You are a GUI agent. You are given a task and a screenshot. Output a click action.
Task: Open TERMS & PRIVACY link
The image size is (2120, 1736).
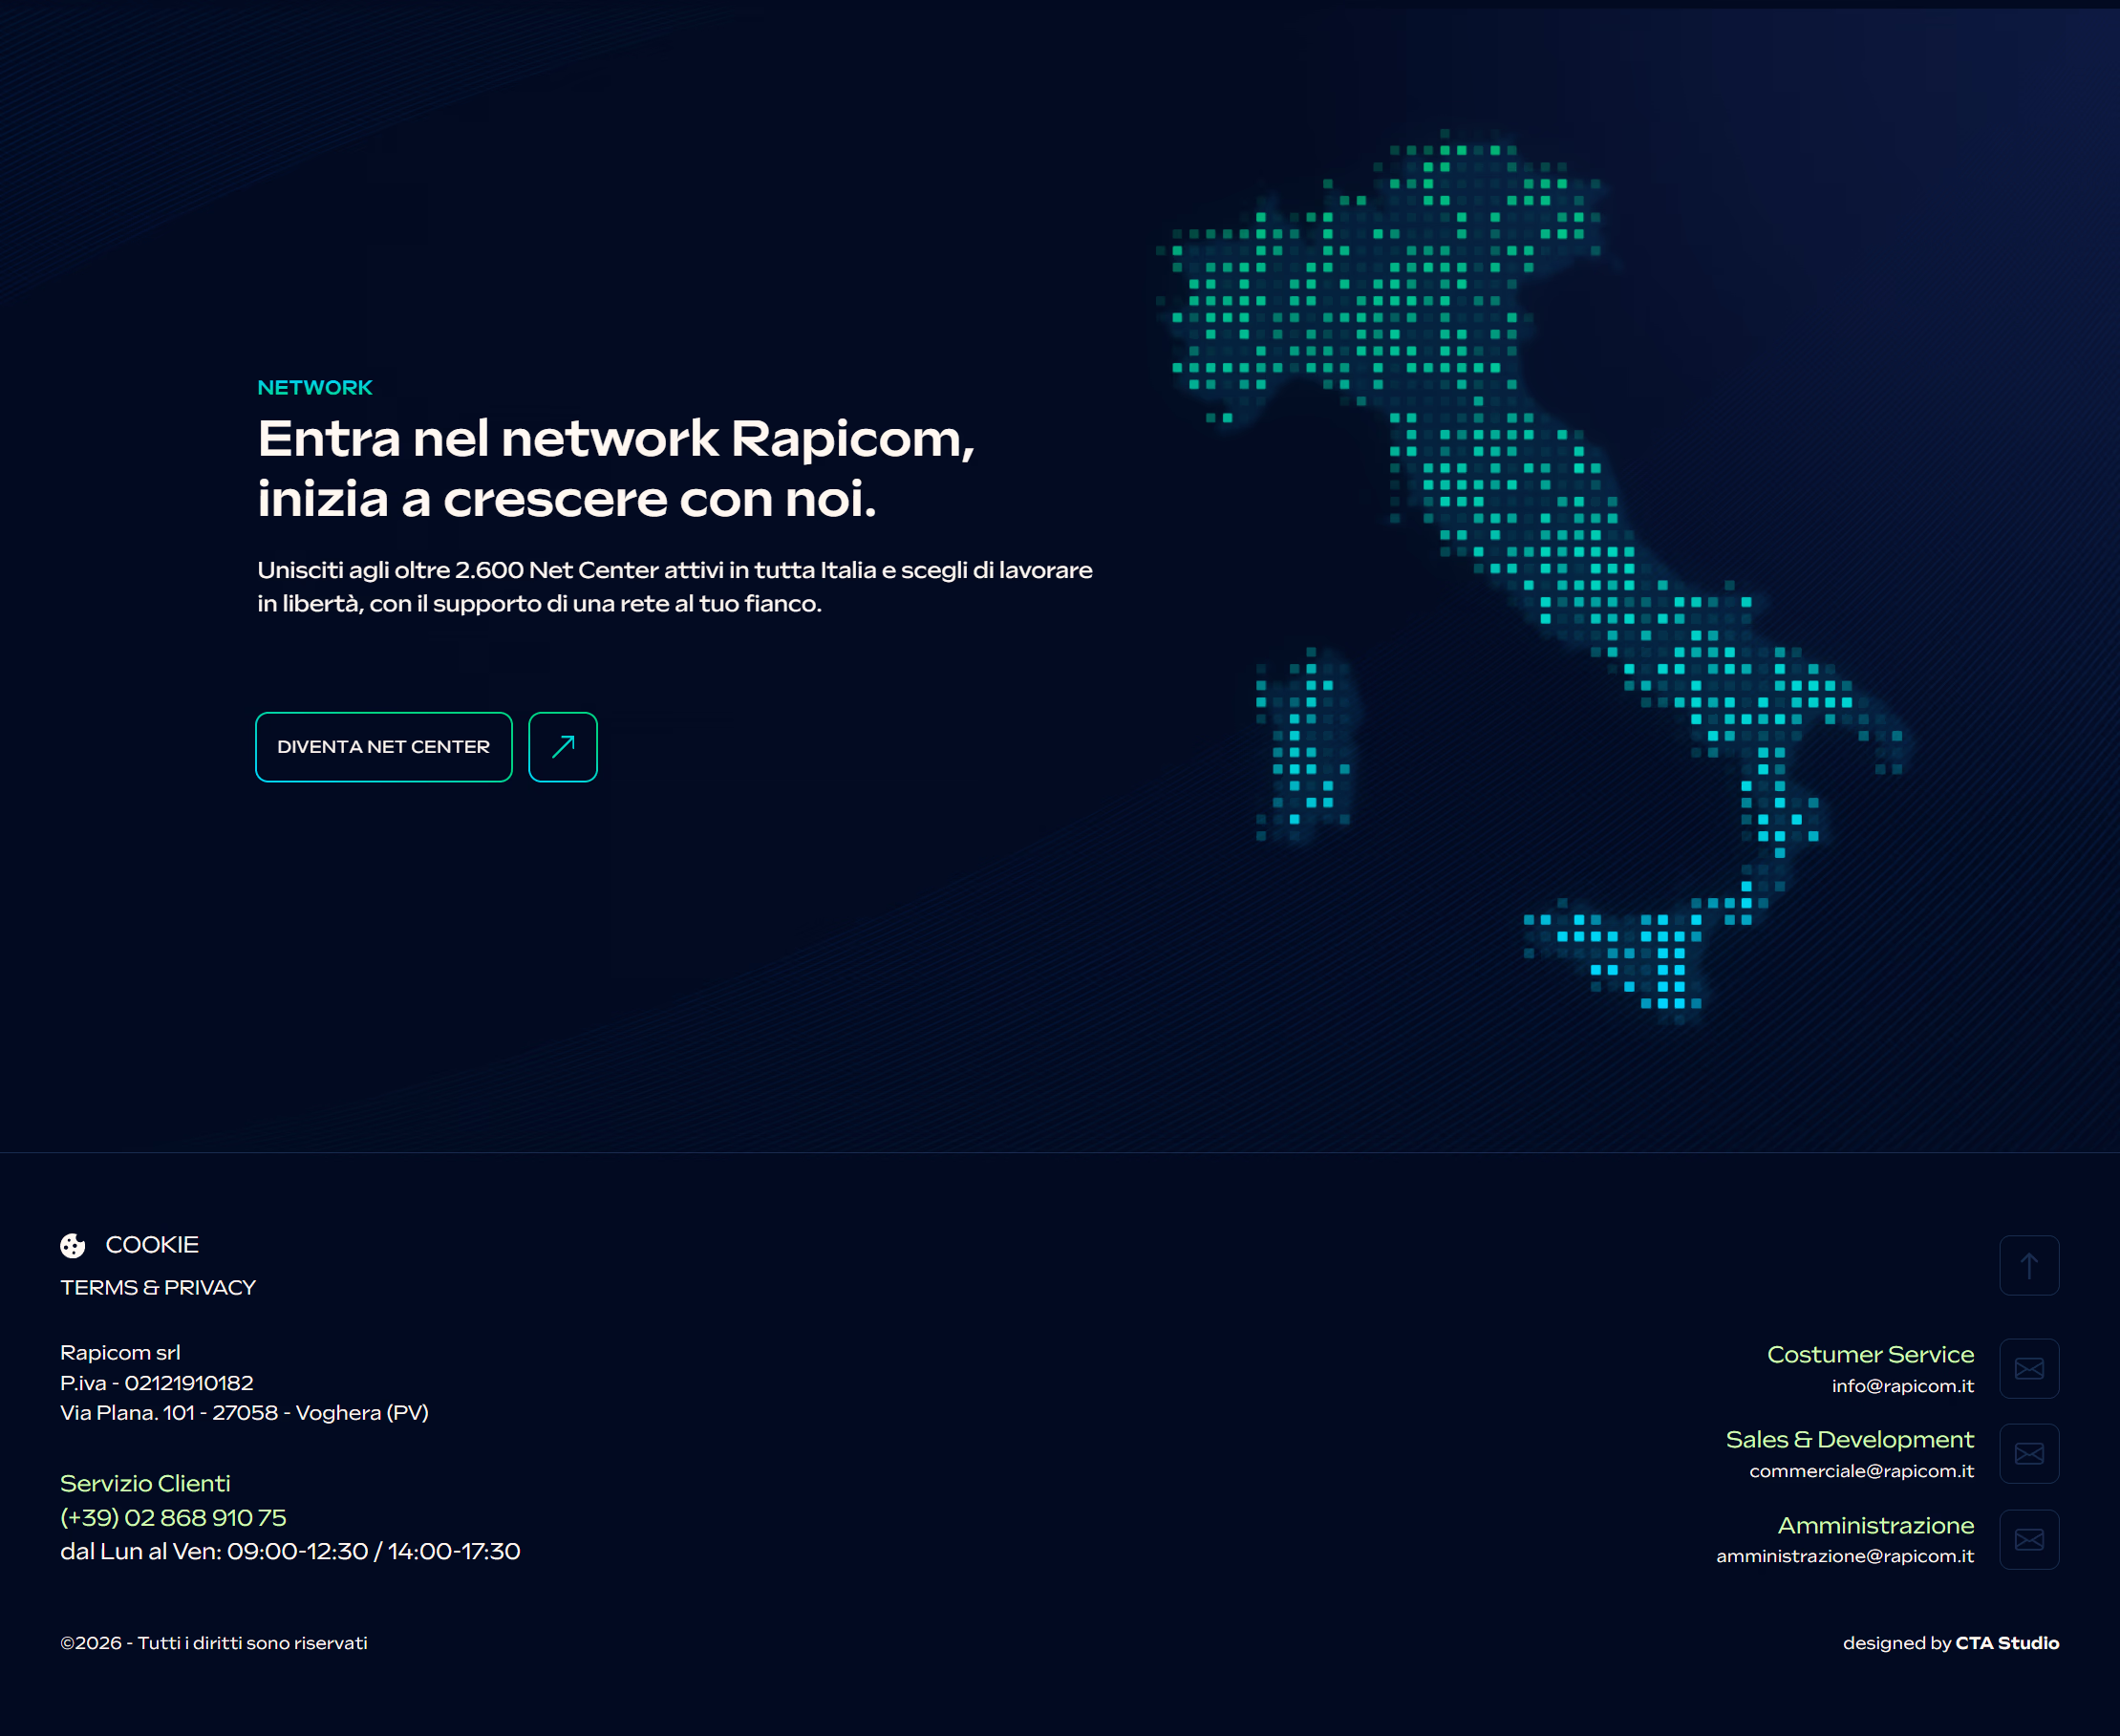click(x=158, y=1287)
